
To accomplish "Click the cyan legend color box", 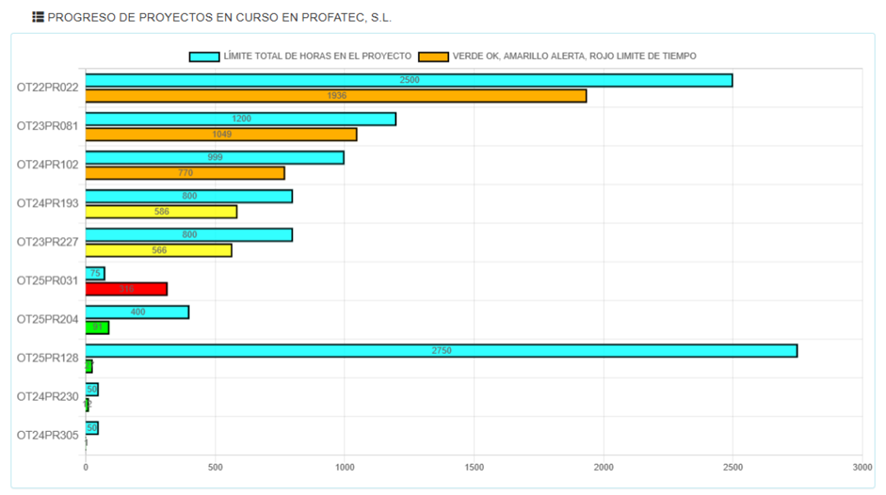I will tap(204, 56).
